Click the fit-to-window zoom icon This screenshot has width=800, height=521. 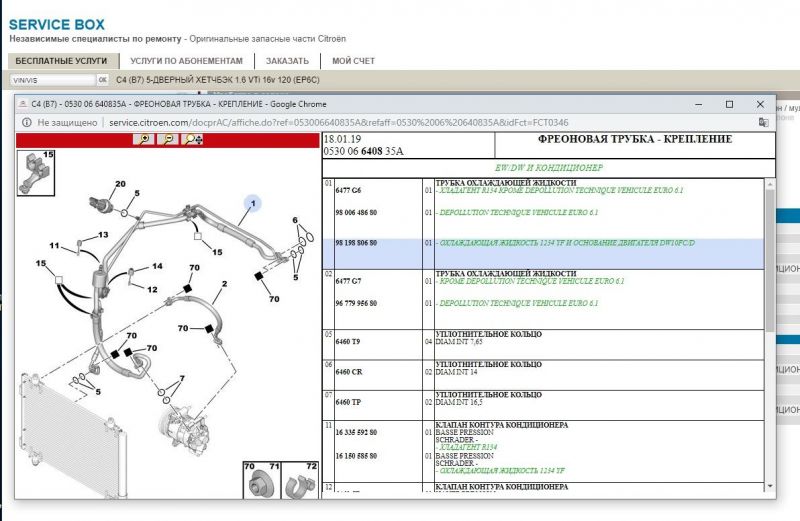coord(194,140)
